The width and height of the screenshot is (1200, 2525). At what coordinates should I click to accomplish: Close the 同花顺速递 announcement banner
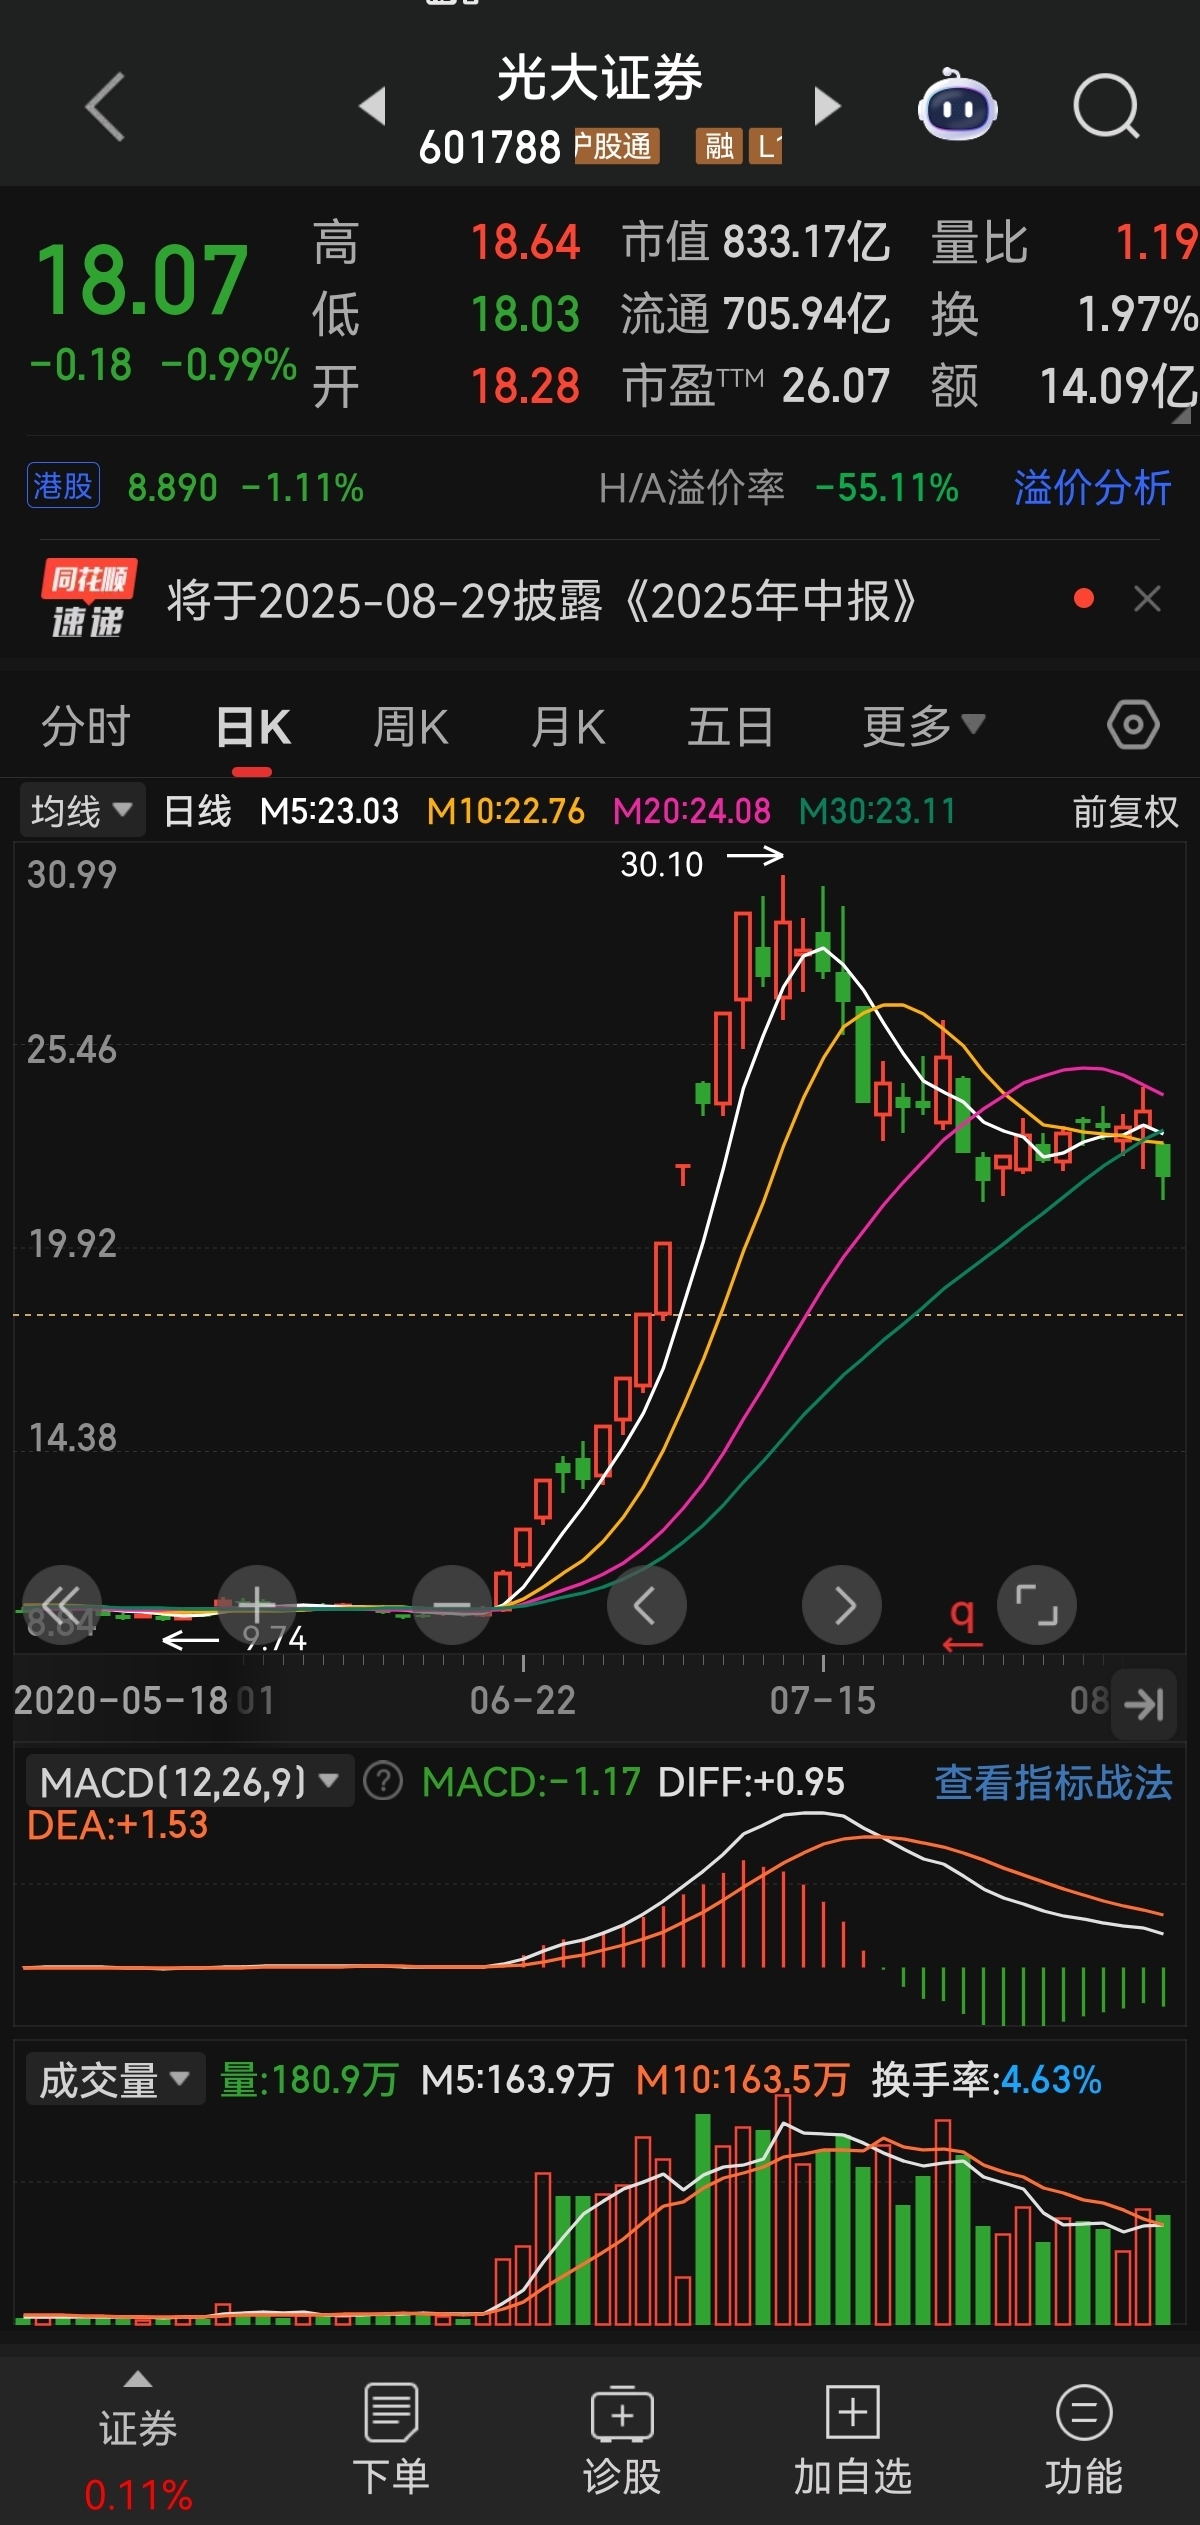(x=1147, y=599)
